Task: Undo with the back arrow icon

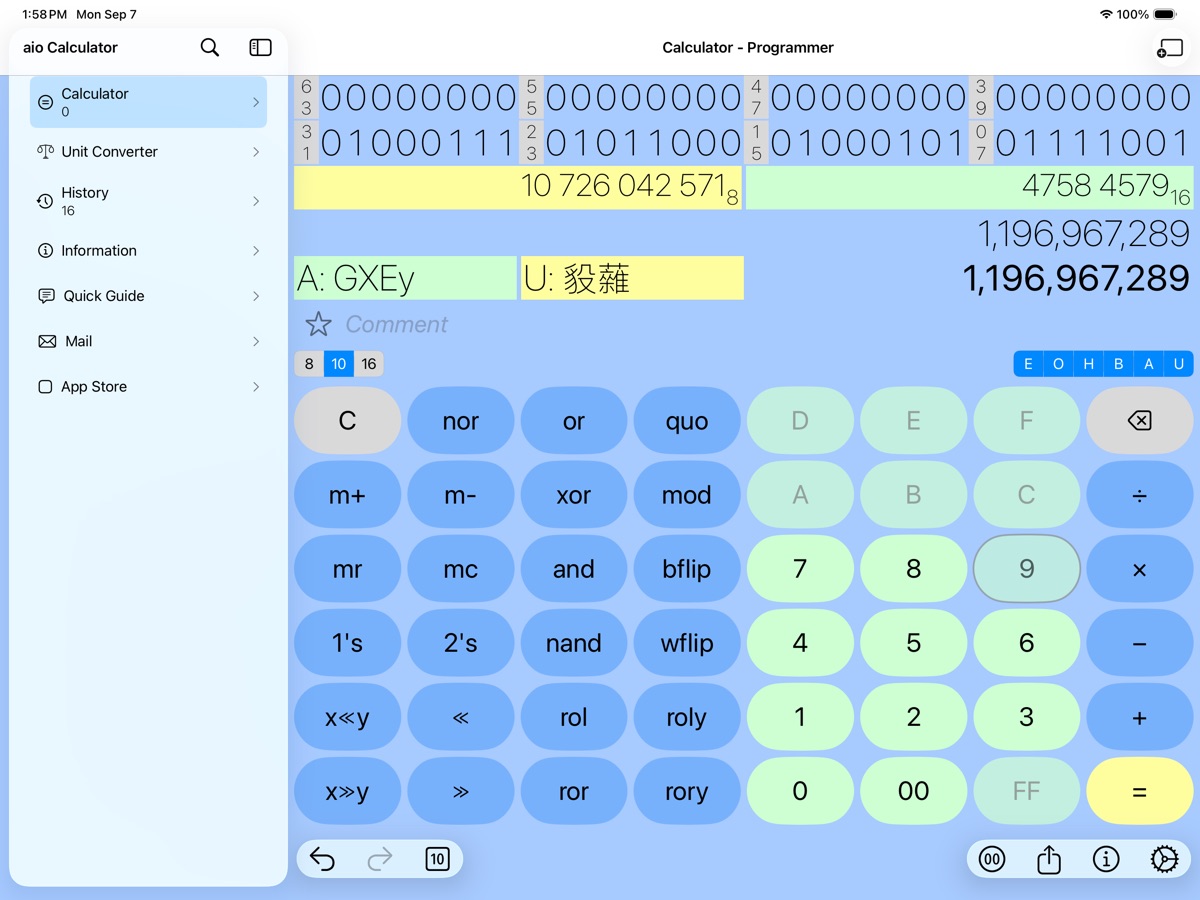Action: pyautogui.click(x=322, y=859)
